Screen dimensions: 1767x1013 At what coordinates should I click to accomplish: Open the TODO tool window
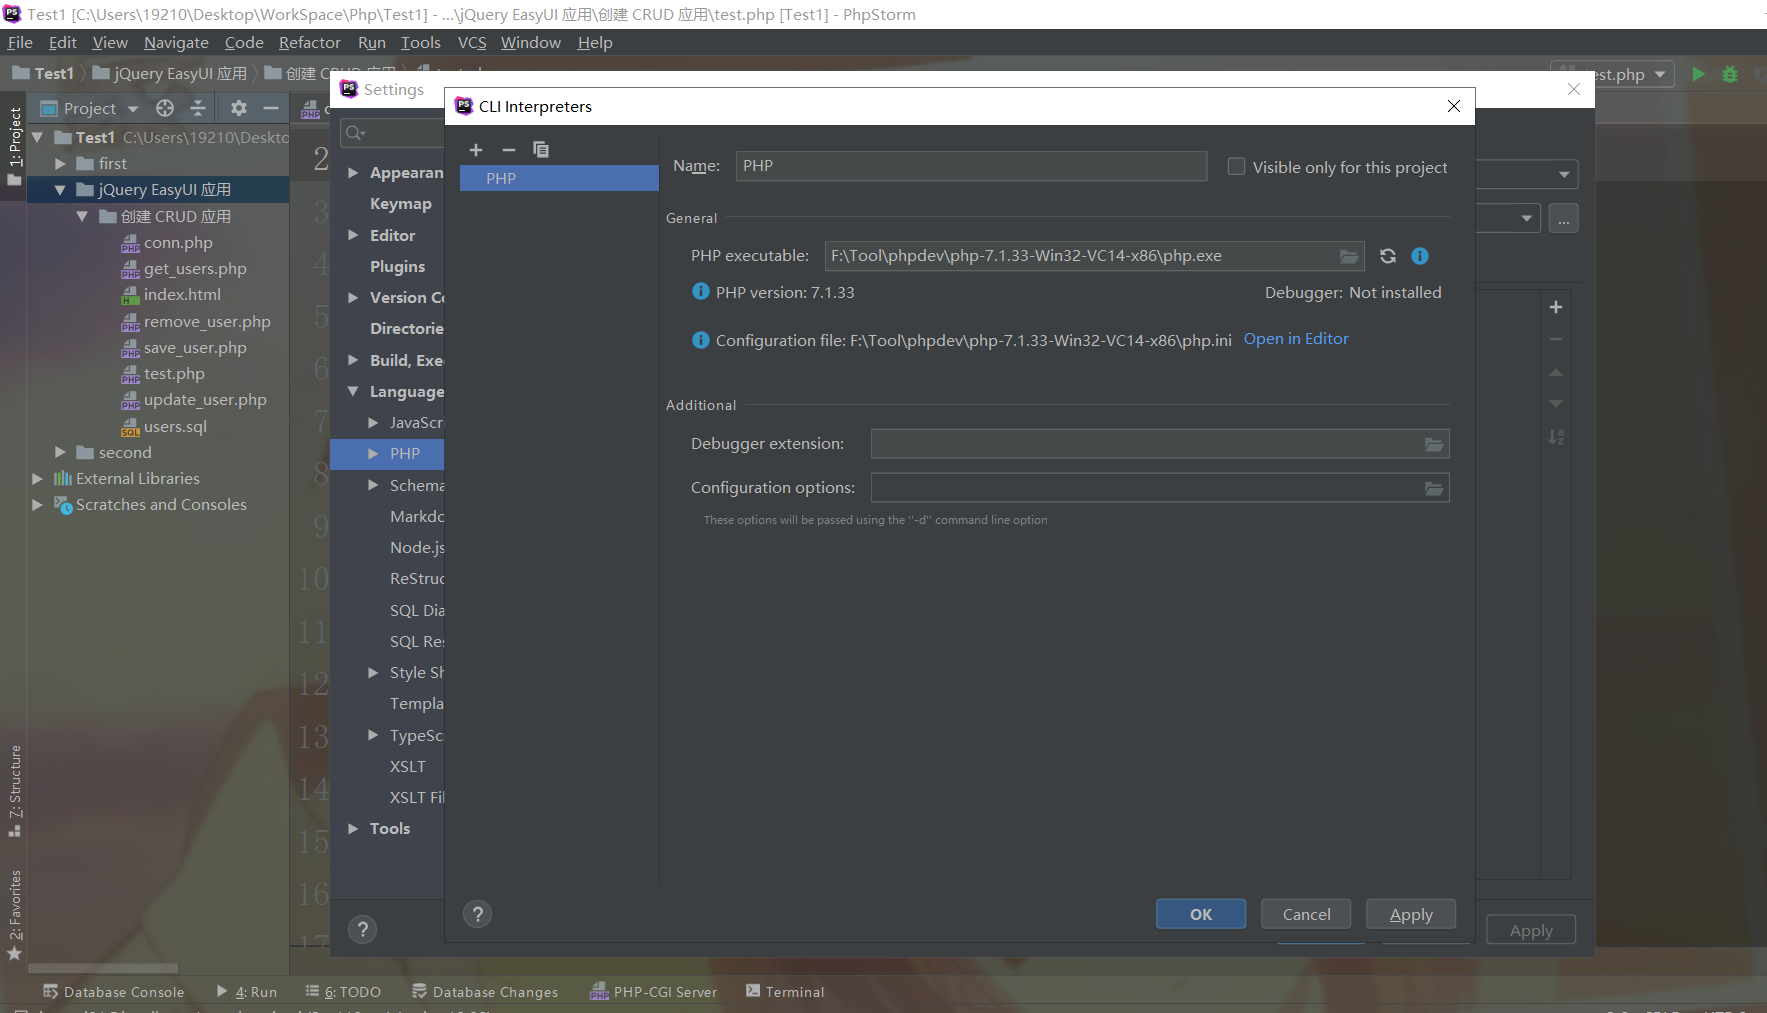coord(343,992)
